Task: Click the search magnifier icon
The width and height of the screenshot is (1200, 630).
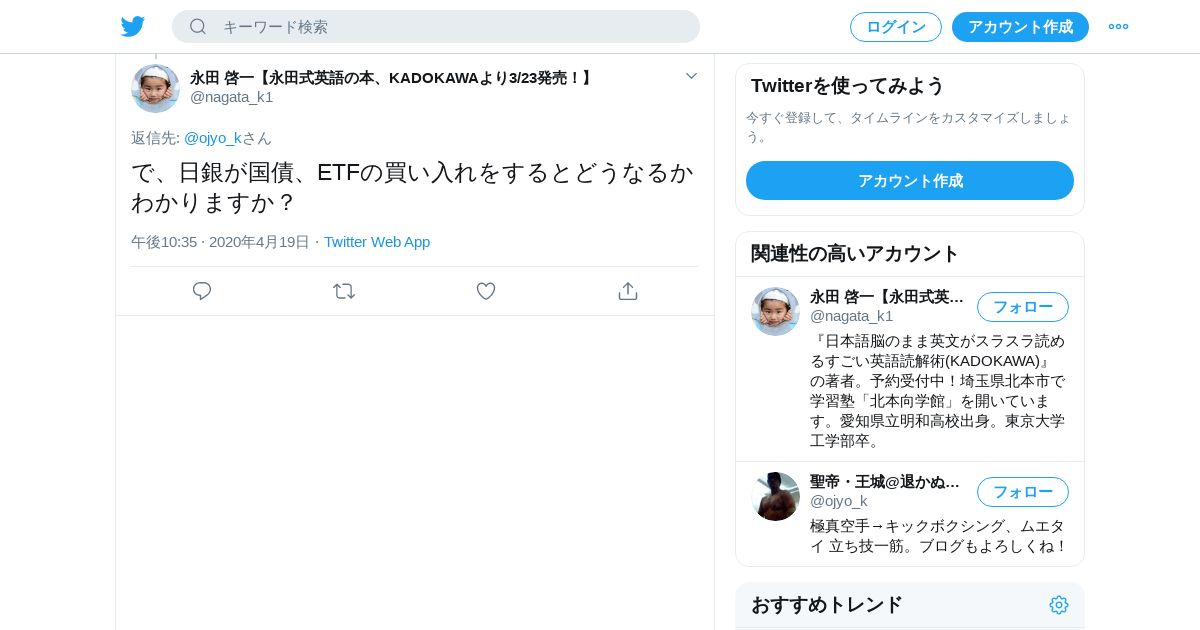Action: 198,27
